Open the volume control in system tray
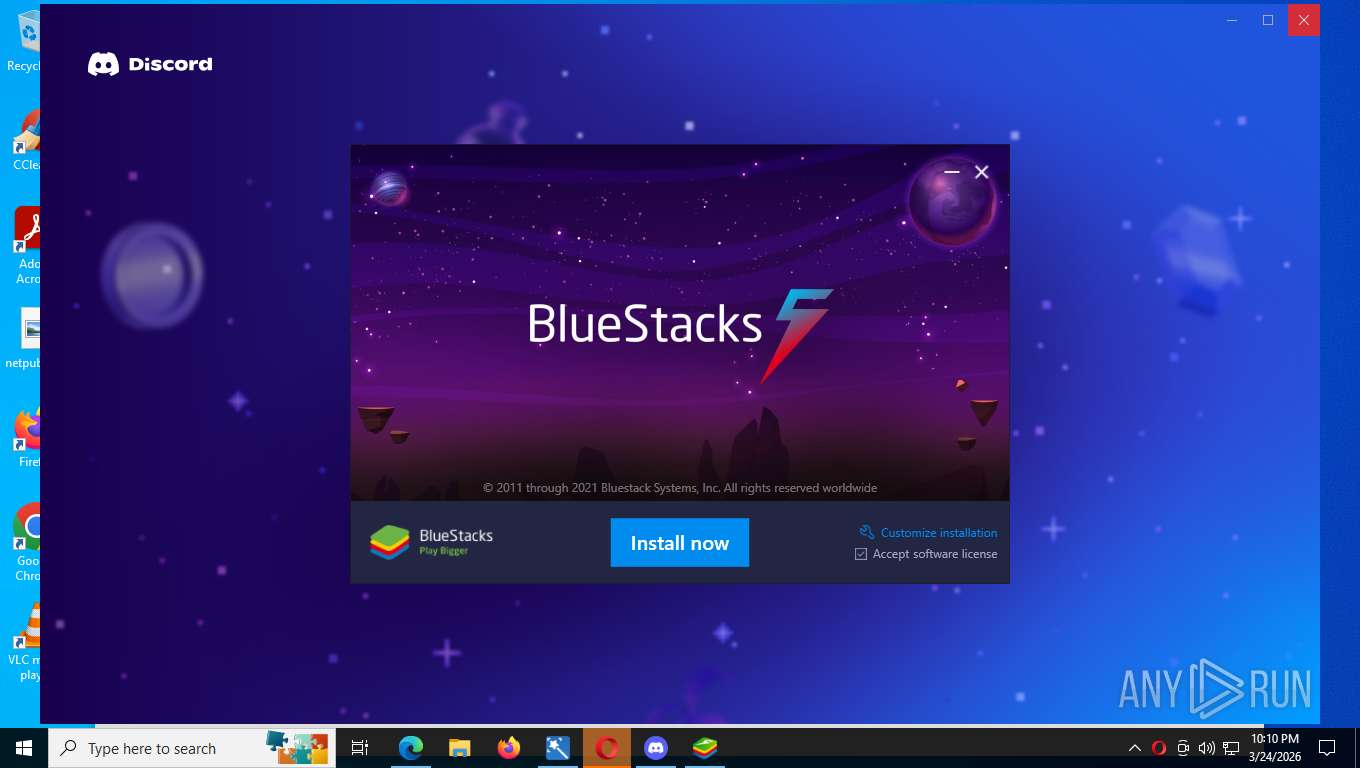 click(x=1206, y=748)
